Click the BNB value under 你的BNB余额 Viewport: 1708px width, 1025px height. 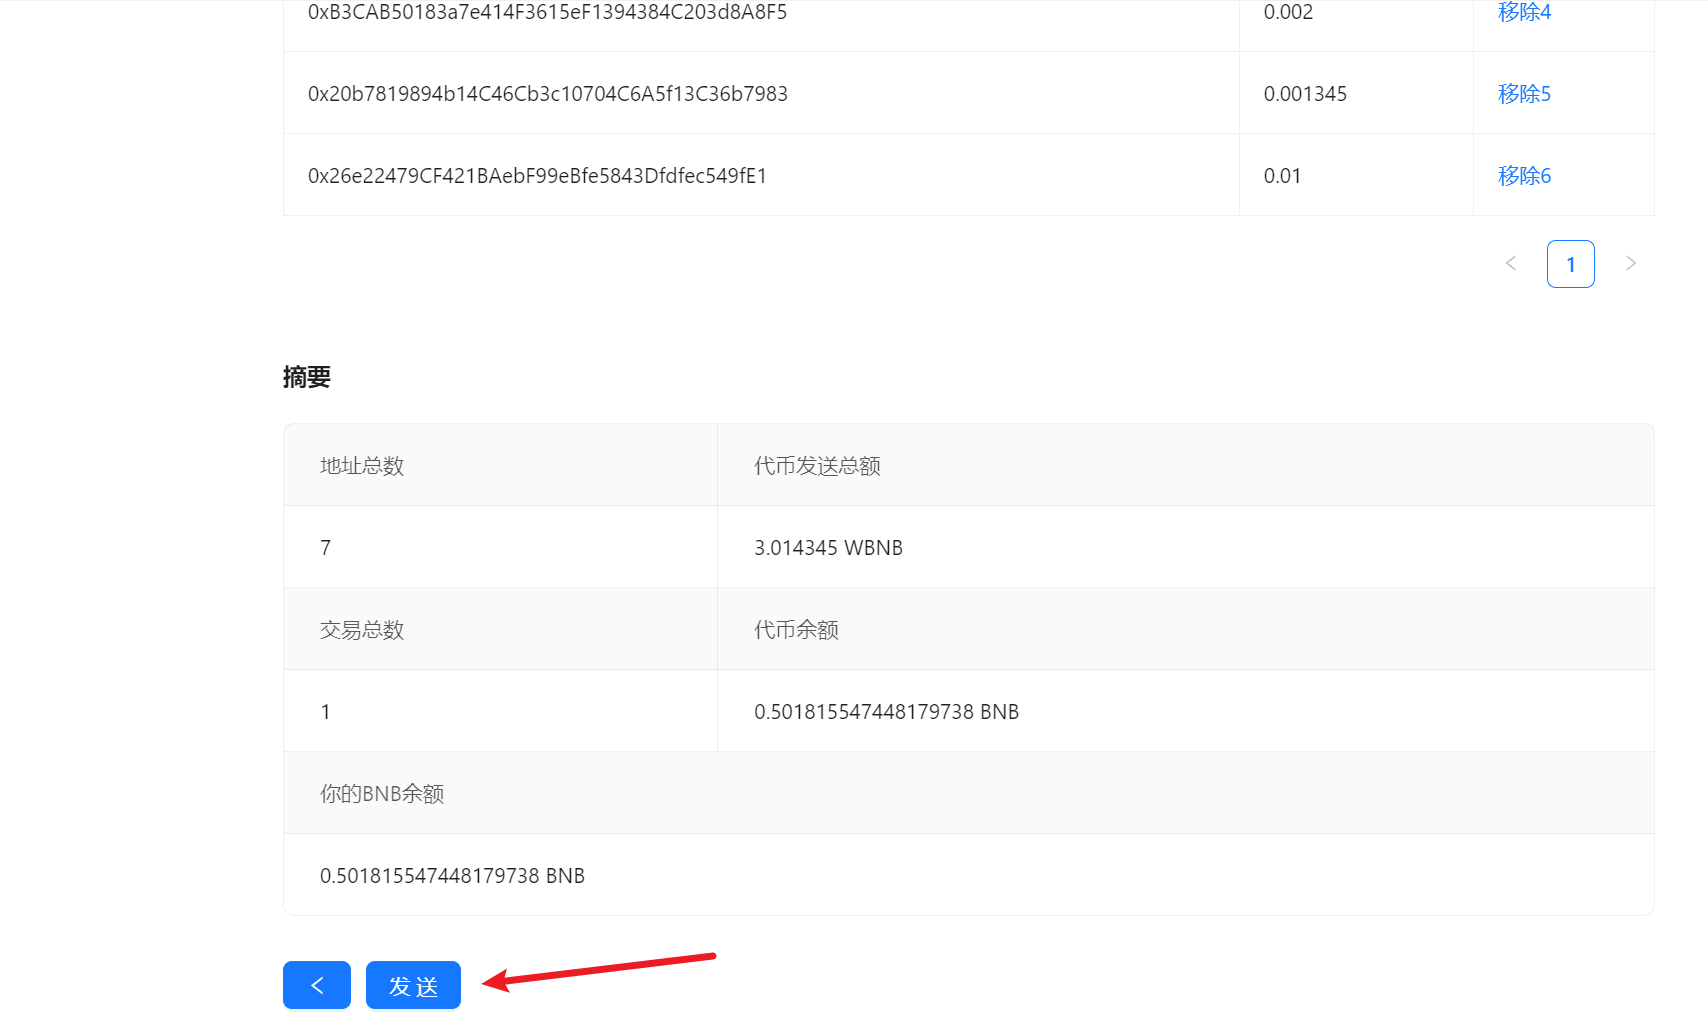point(452,876)
